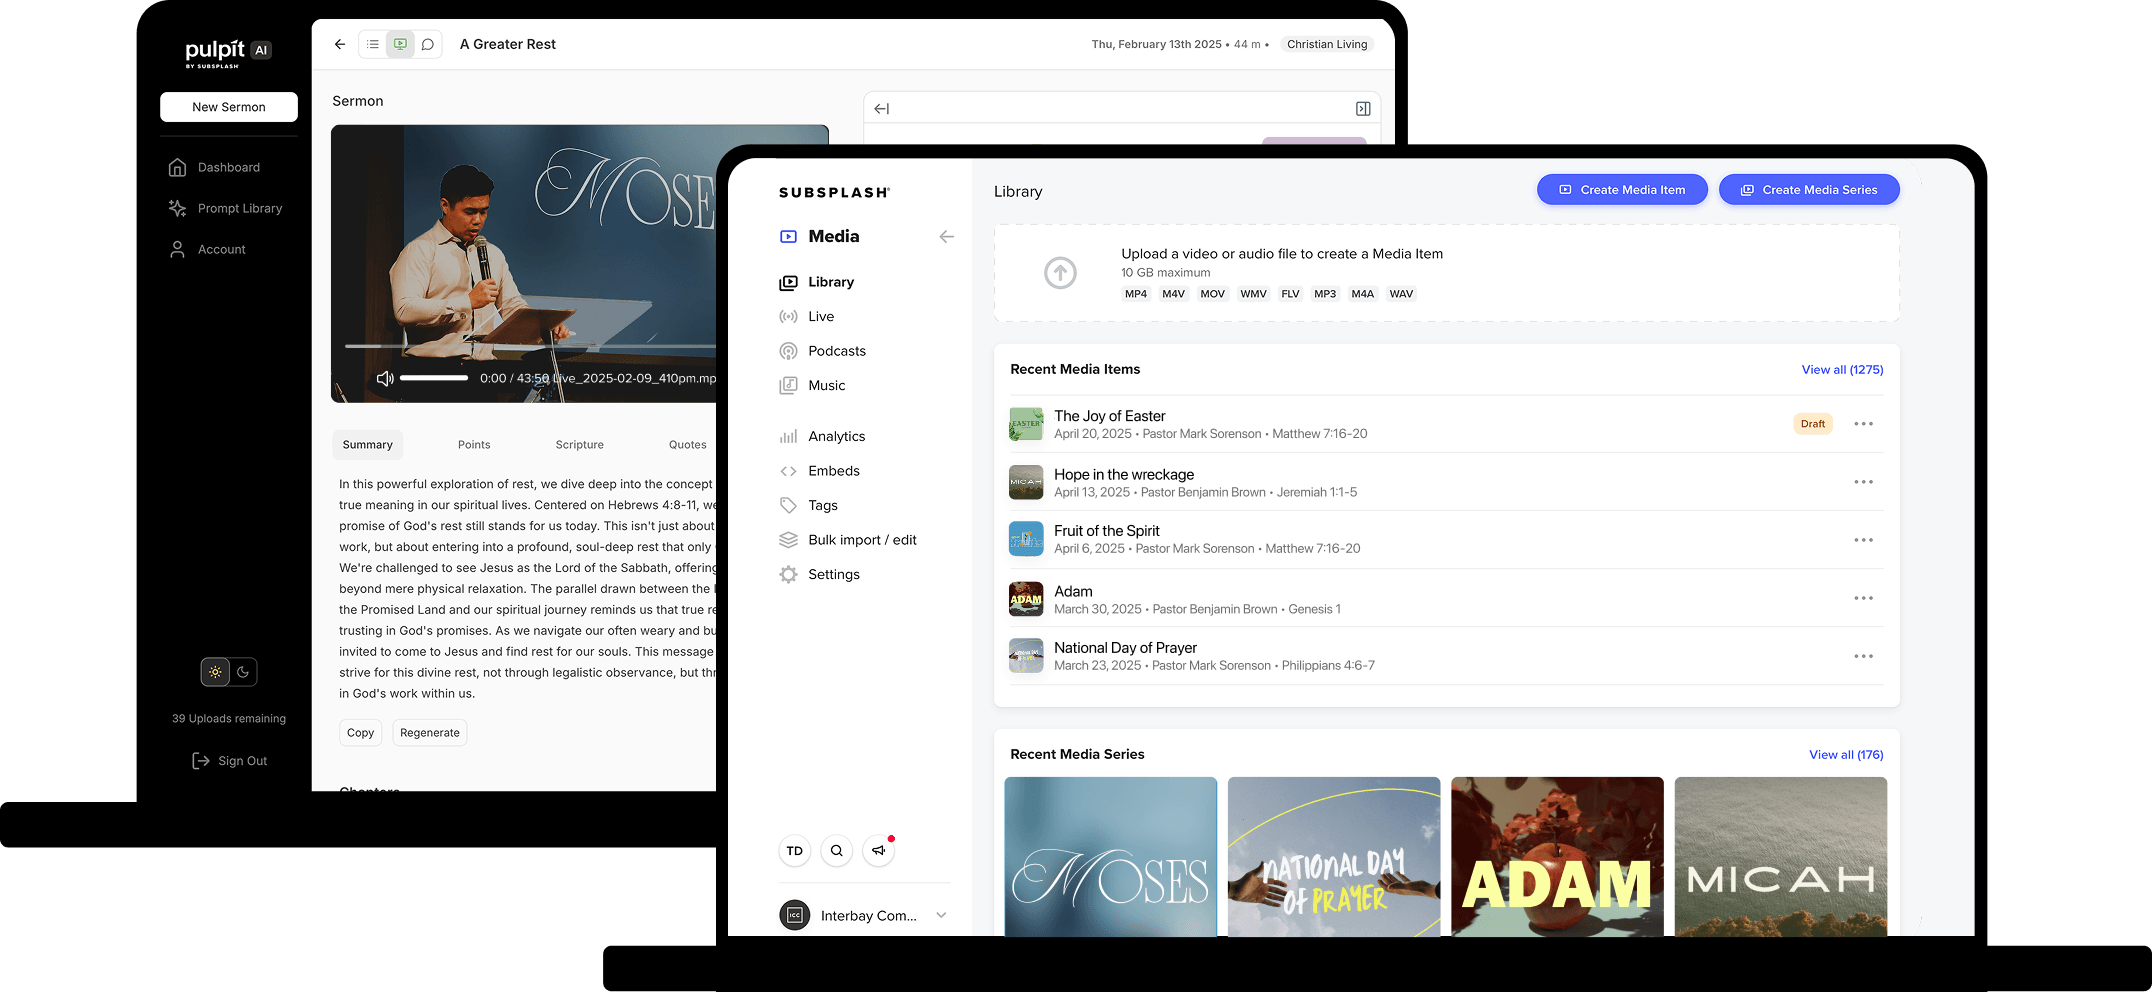Toggle the side panel layout icon in Pulpit
Viewport: 2152px width, 992px height.
(x=1363, y=109)
